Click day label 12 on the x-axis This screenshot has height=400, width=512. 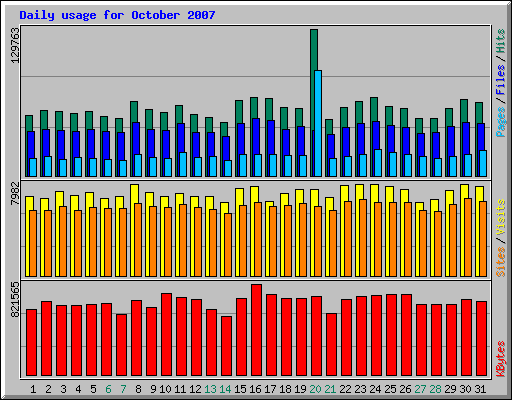(x=195, y=389)
